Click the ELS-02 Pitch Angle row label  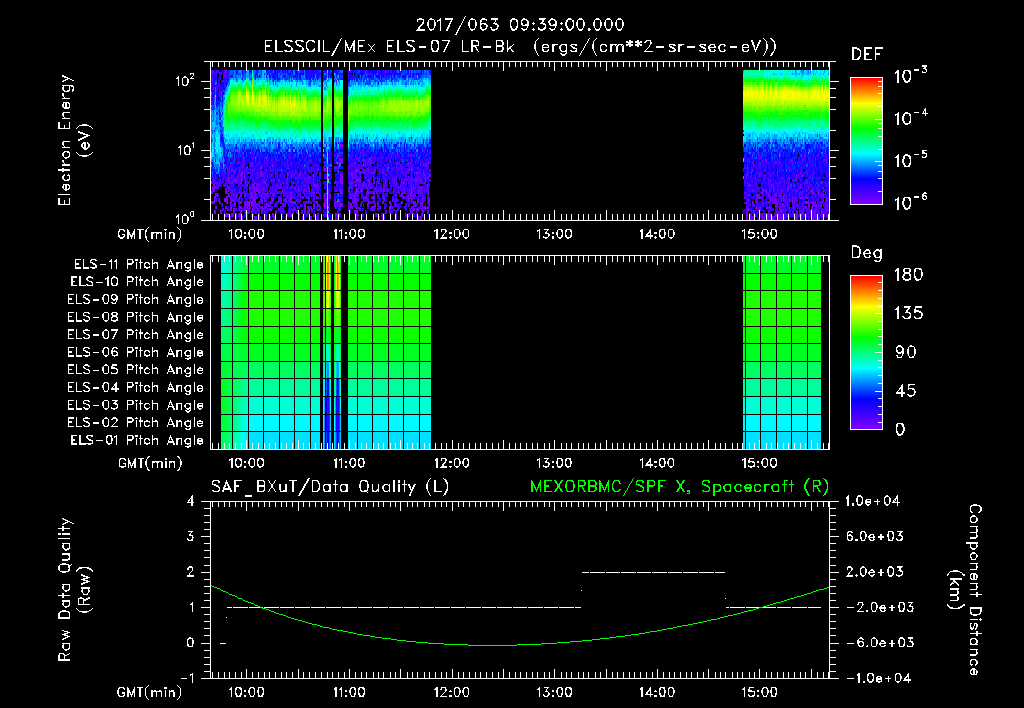[136, 423]
